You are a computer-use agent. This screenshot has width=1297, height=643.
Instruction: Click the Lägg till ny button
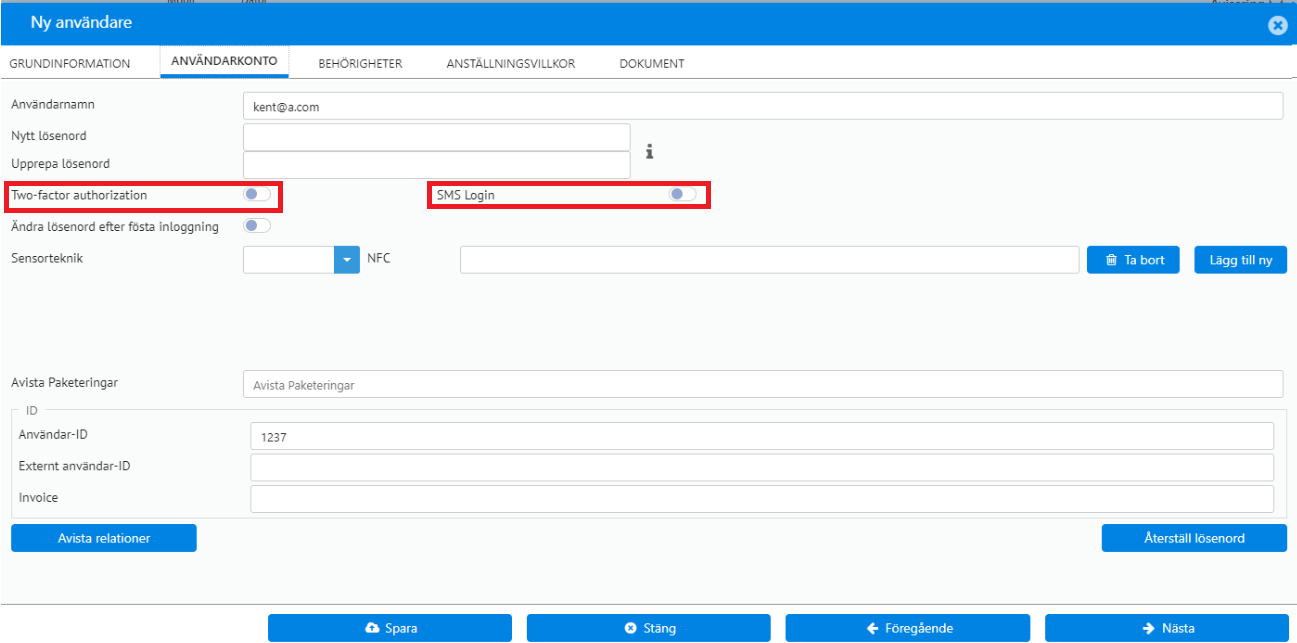click(1241, 260)
